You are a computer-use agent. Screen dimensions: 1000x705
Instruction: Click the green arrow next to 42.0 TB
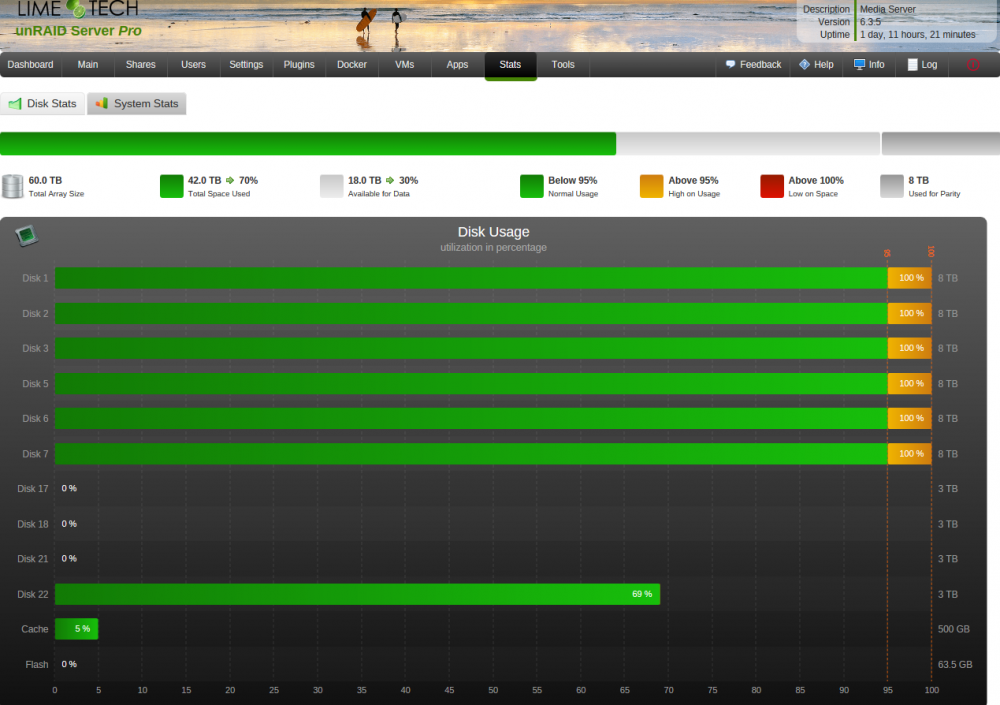(230, 181)
